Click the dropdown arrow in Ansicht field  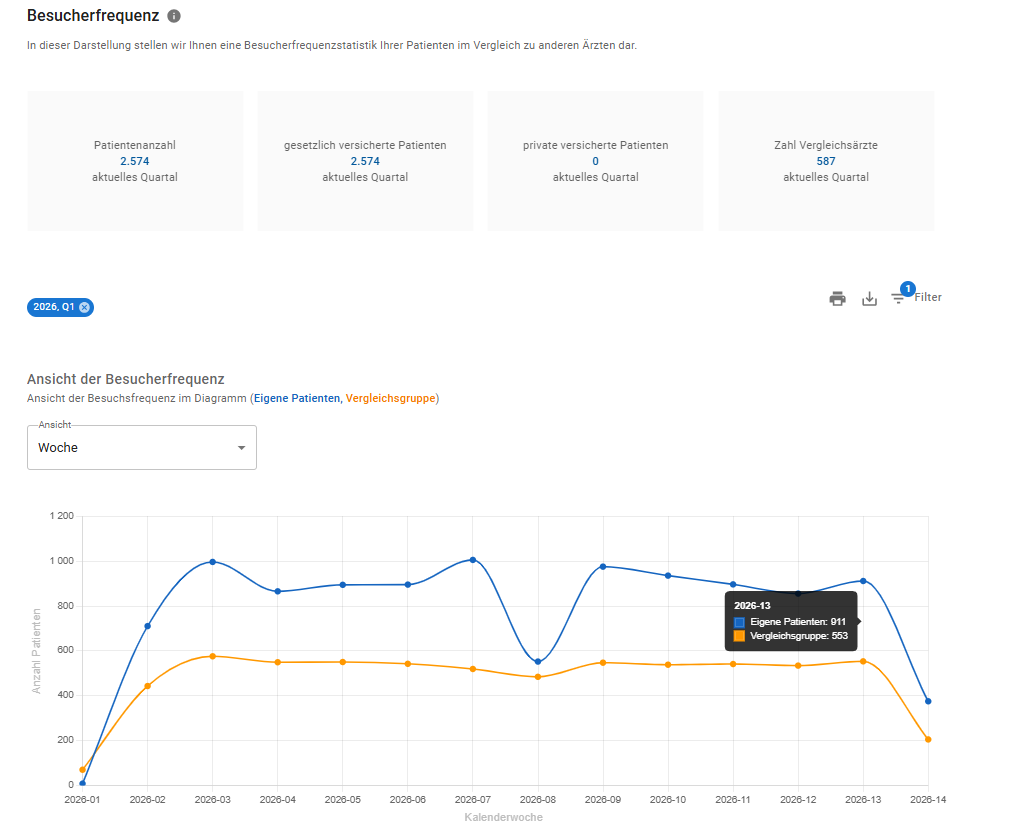click(x=241, y=448)
